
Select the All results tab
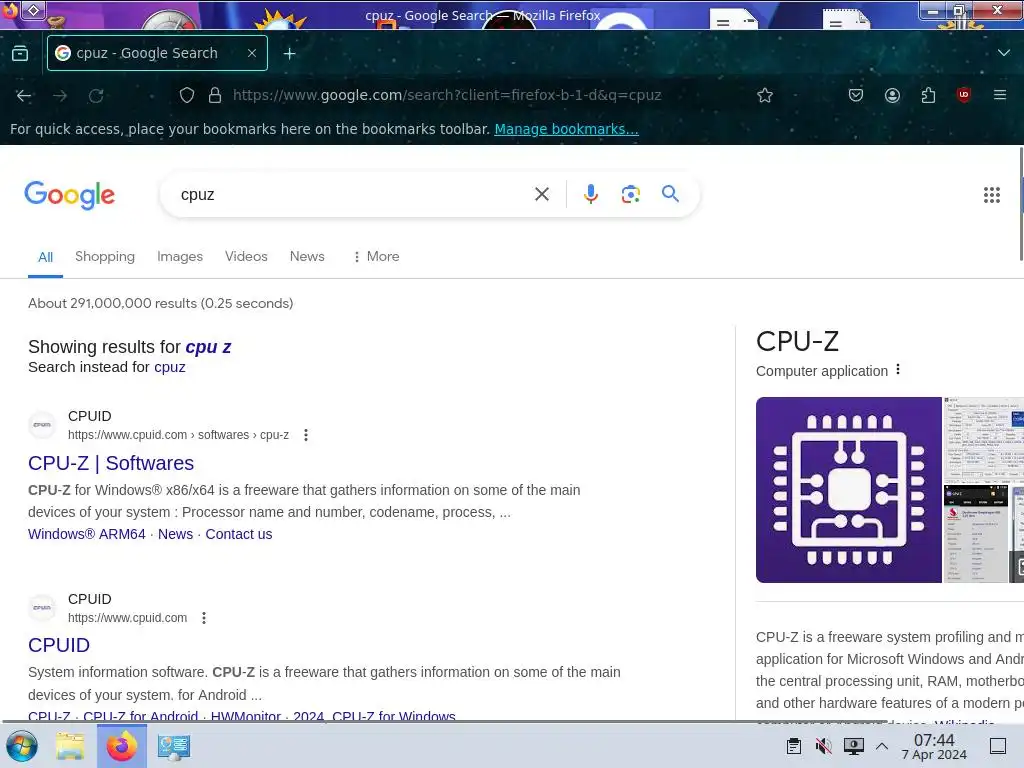coord(45,257)
